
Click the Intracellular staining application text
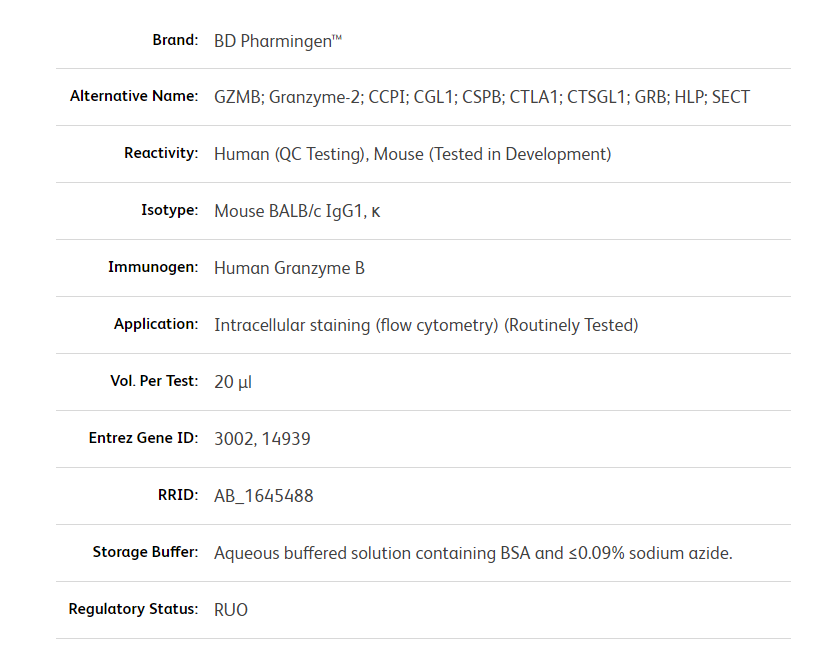pyautogui.click(x=426, y=325)
